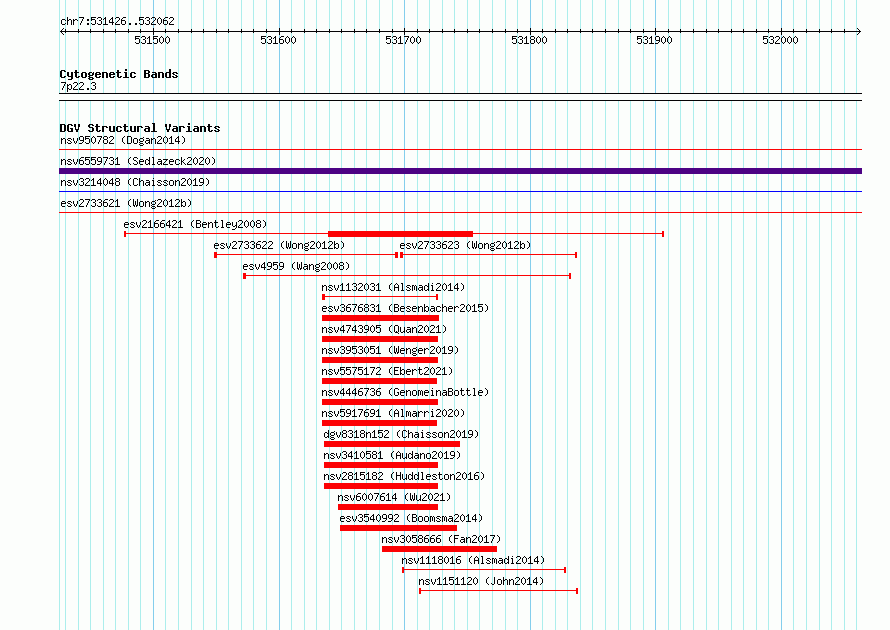Open the nsv950782 (Dogan2014) variant label
The width and height of the screenshot is (890, 630).
click(123, 140)
